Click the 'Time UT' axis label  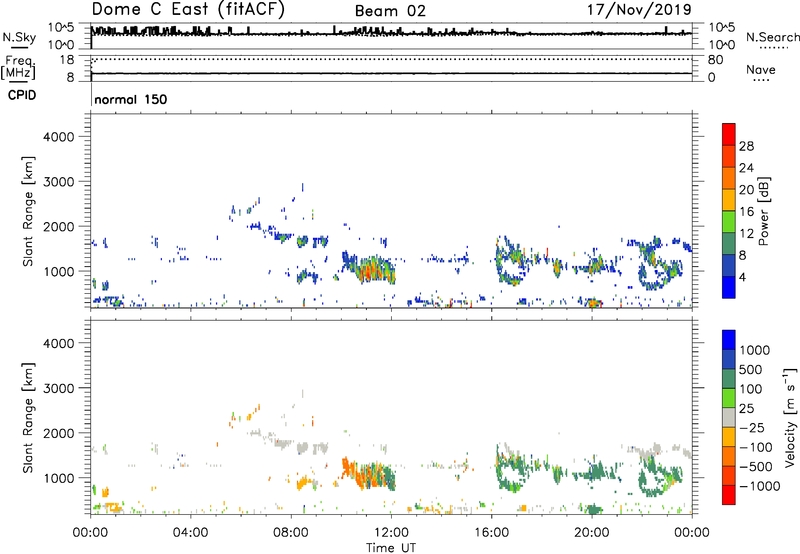[391, 548]
